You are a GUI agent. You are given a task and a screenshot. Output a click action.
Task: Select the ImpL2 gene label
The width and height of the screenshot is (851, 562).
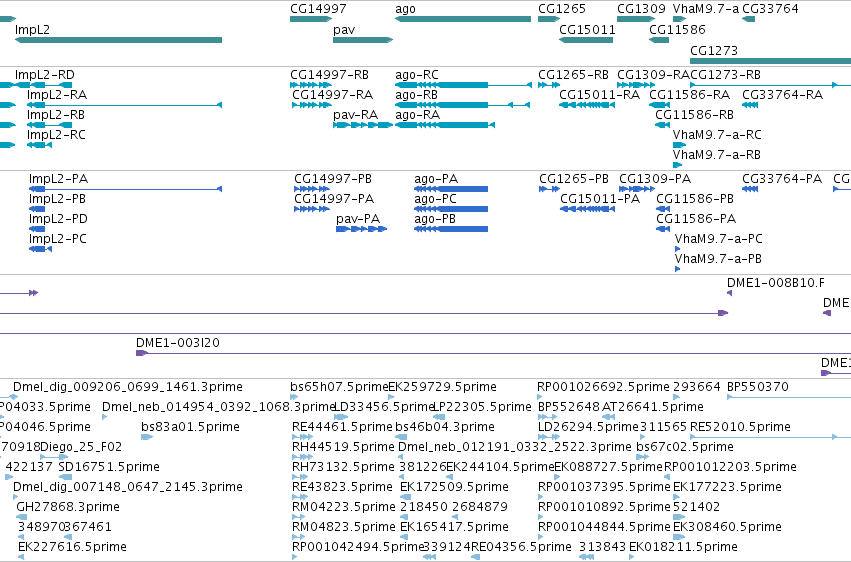[32, 30]
